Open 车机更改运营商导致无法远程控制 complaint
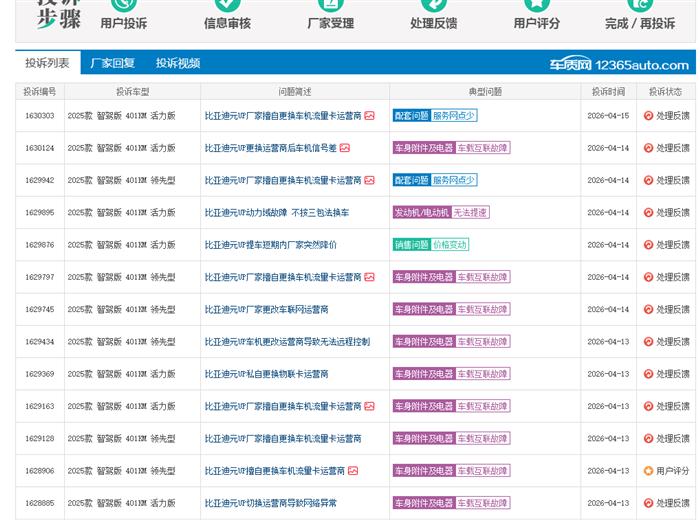700x520 pixels. coord(287,341)
